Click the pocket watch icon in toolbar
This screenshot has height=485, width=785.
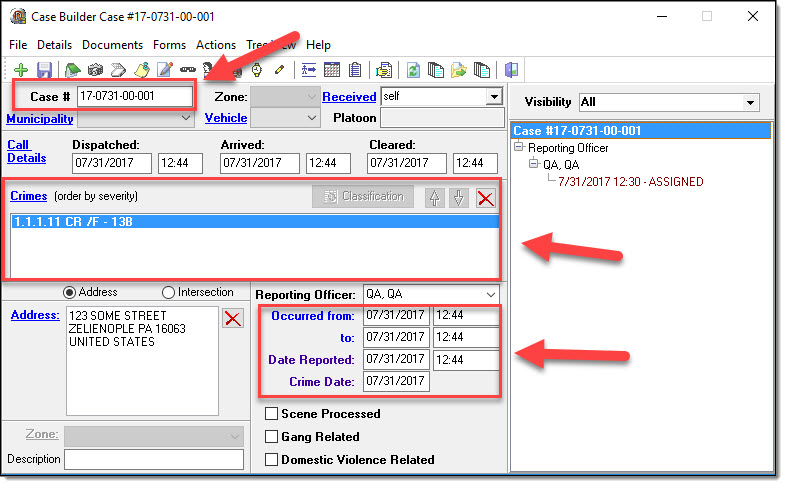point(257,70)
